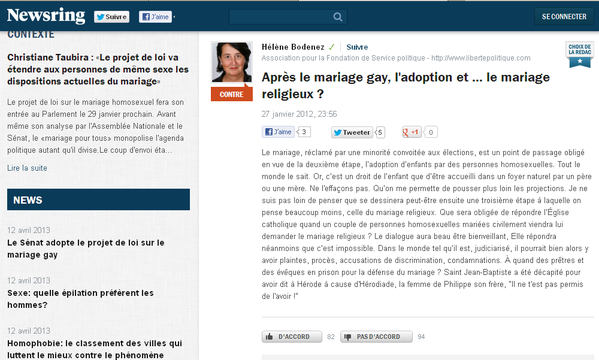This screenshot has height=360, width=599.
Task: Click date 12 avril 2013 above Sénat article
Action: [x=29, y=230]
